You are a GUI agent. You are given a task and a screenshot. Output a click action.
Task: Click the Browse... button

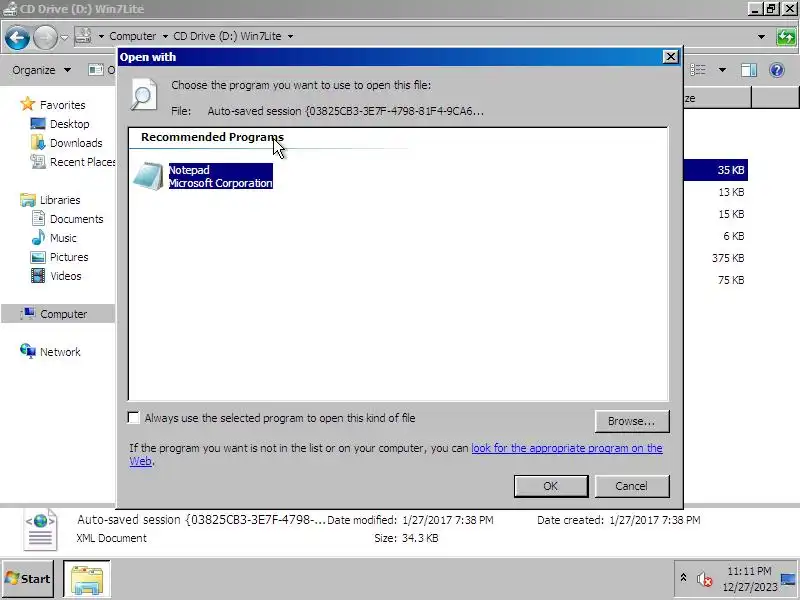point(632,421)
